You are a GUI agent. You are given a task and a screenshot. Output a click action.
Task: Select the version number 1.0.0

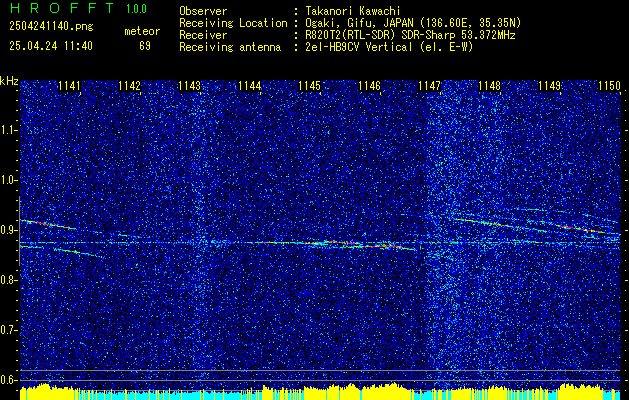(136, 9)
